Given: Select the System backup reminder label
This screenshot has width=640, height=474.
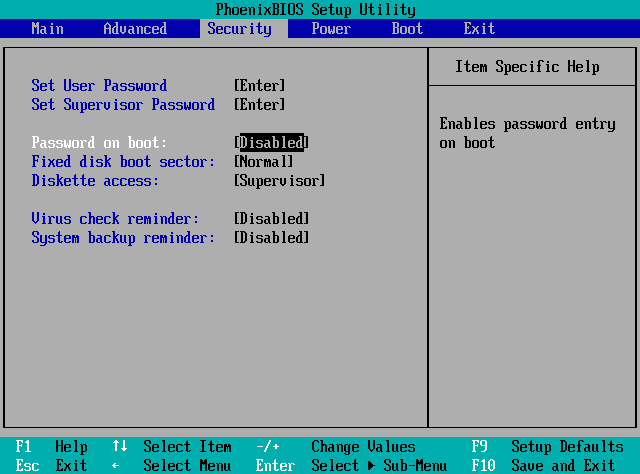Looking at the screenshot, I should (x=123, y=238).
